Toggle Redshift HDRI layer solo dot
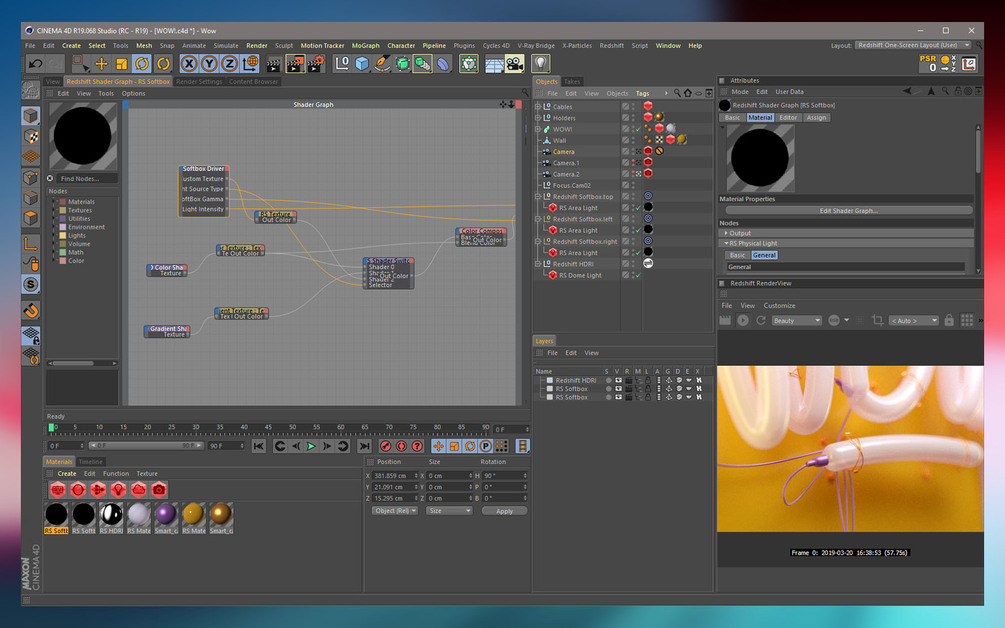 (608, 380)
